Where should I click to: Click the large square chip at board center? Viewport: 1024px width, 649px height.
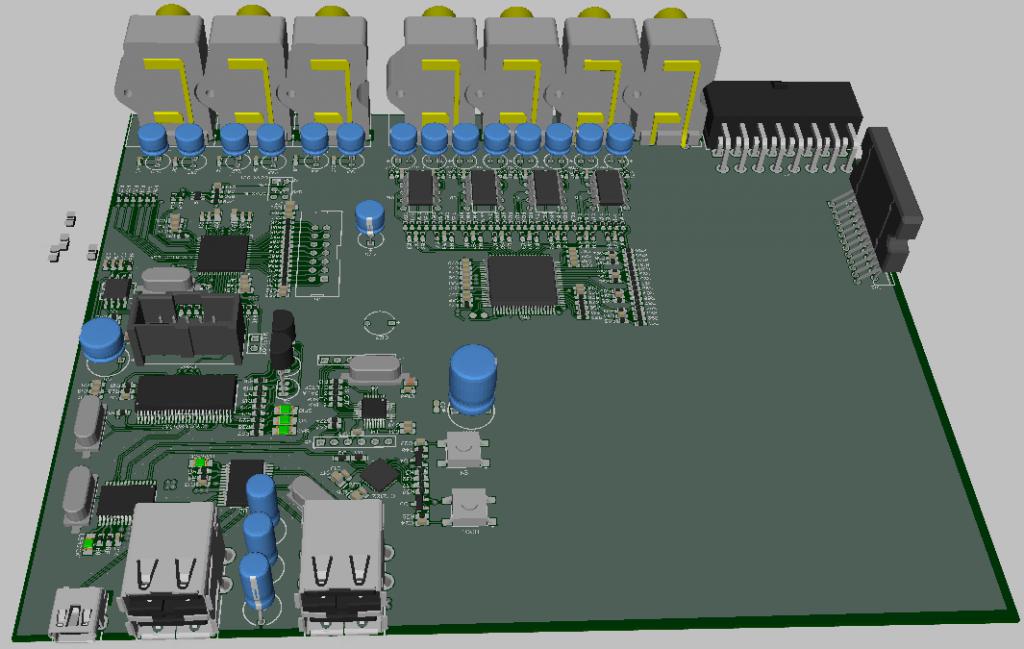(x=521, y=280)
